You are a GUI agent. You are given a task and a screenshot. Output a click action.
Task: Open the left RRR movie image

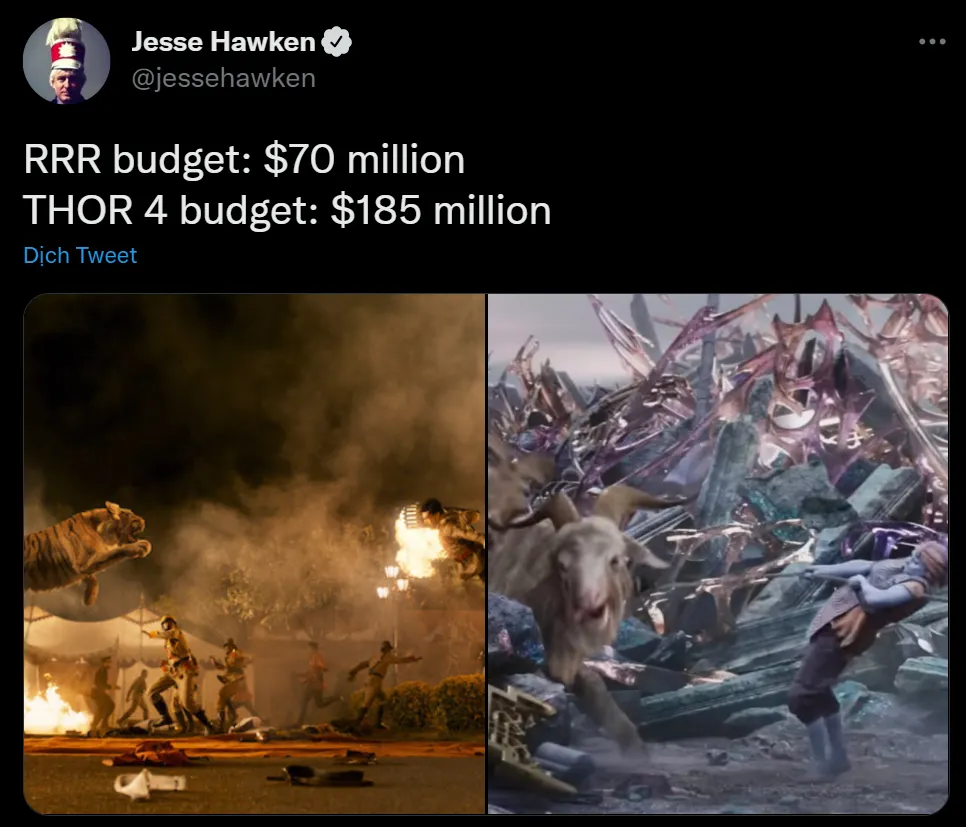[x=254, y=554]
